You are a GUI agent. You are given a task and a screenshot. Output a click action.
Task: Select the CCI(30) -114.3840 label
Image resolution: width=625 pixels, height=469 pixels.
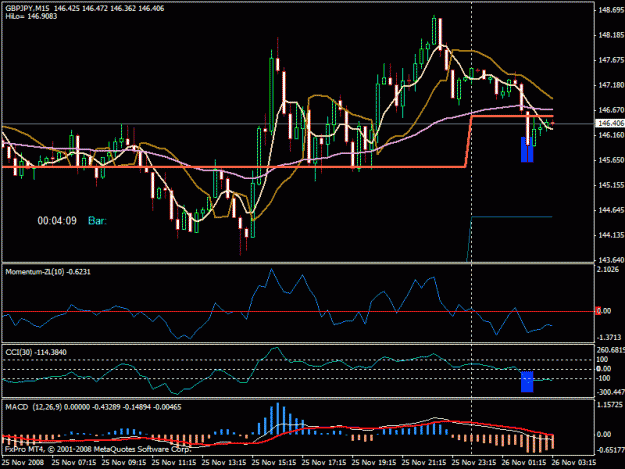(x=36, y=352)
